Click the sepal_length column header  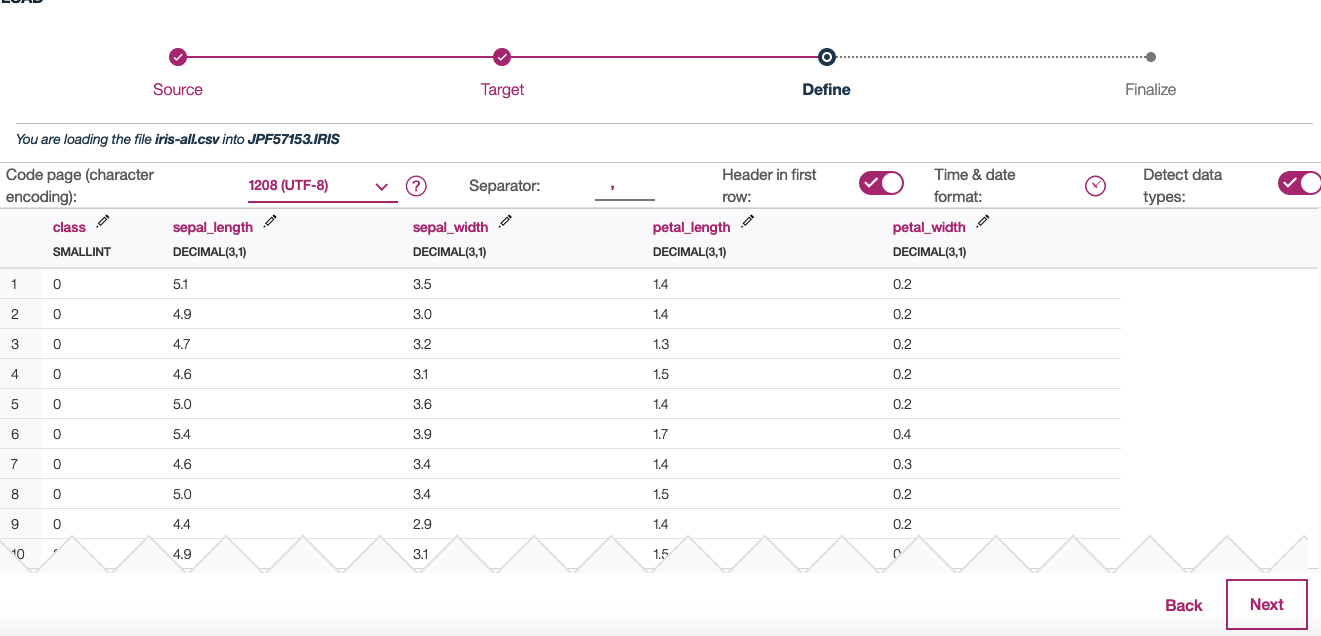pyautogui.click(x=213, y=228)
